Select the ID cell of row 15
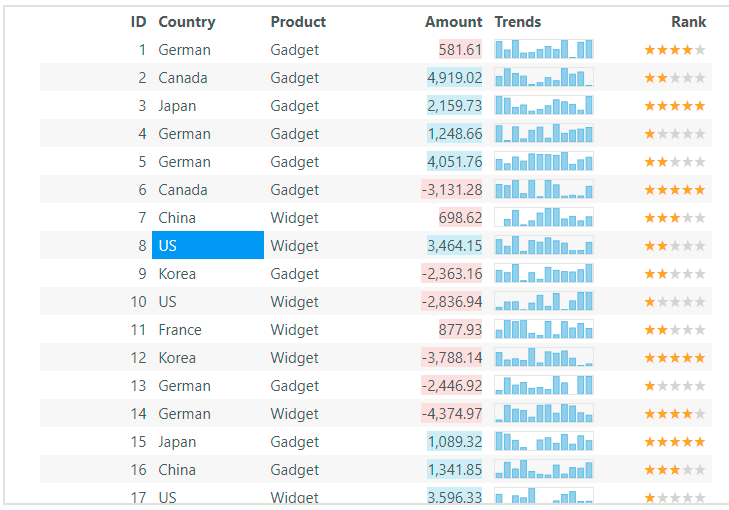The width and height of the screenshot is (729, 510). tap(138, 442)
